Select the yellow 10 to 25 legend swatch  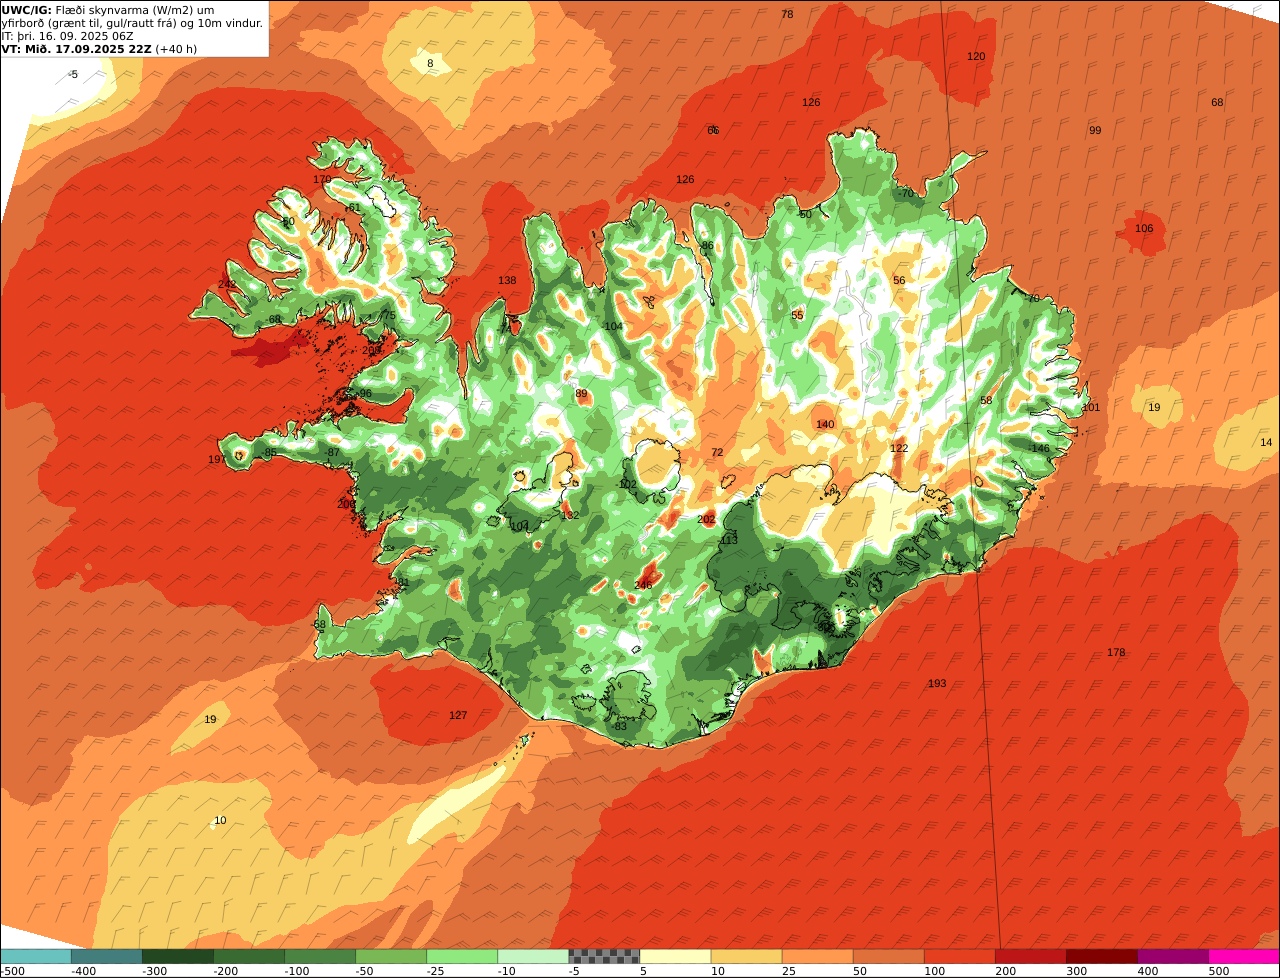pos(746,956)
